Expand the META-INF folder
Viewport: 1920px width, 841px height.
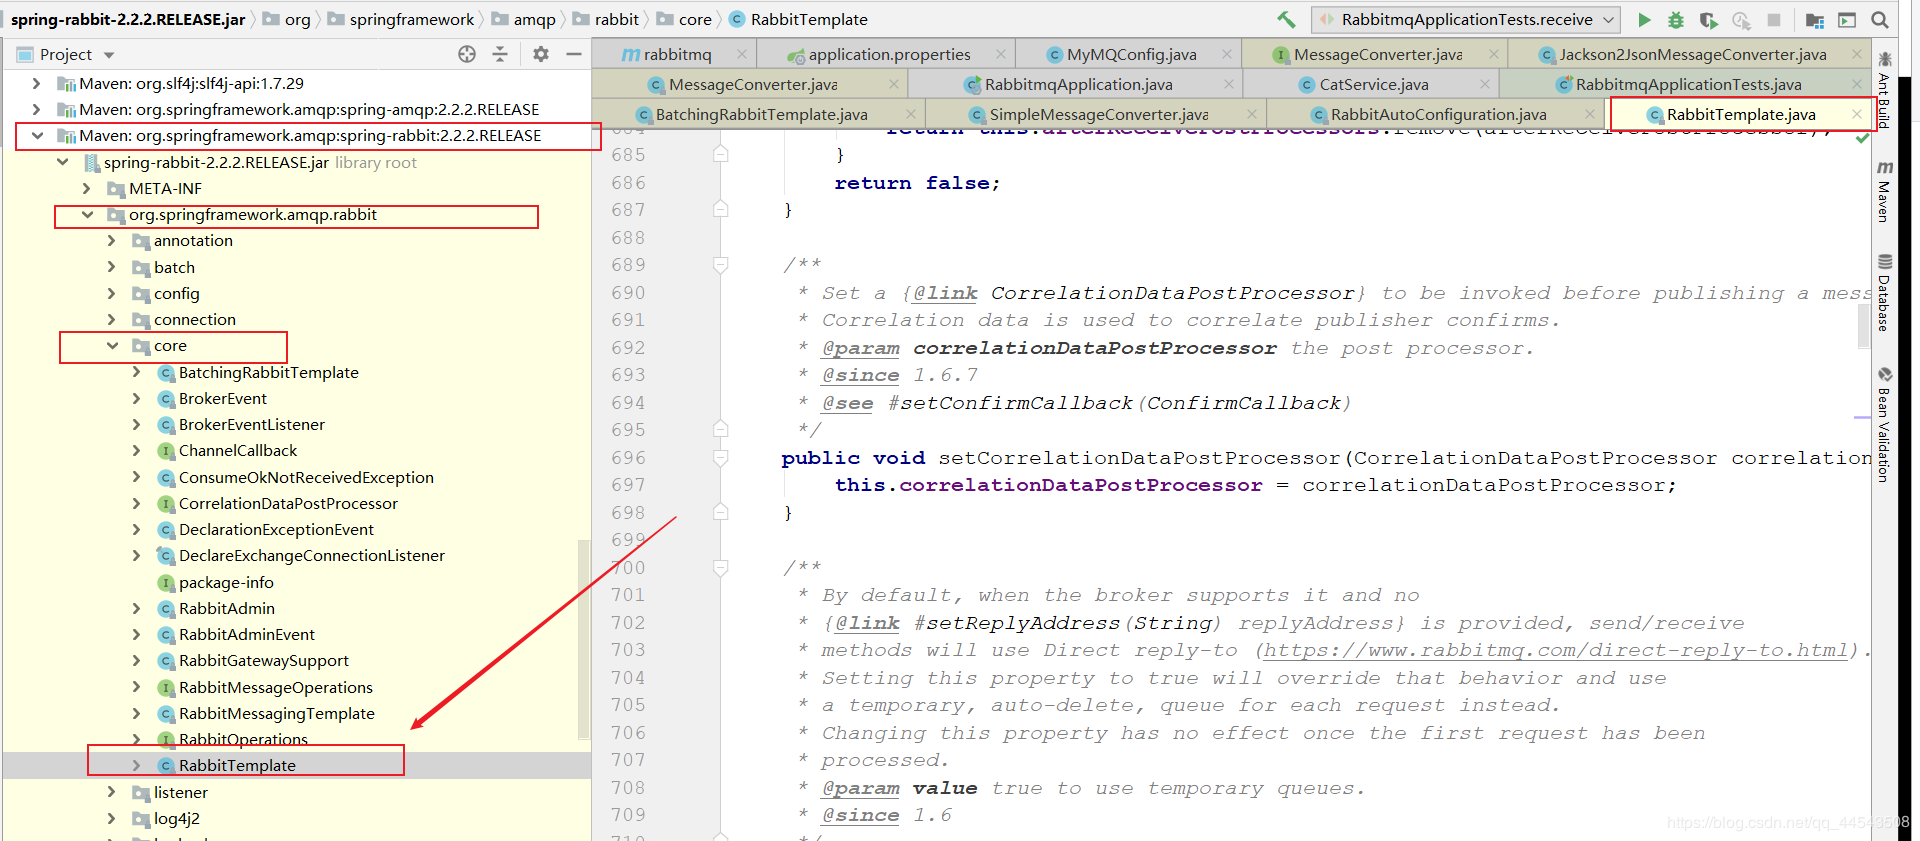pyautogui.click(x=87, y=188)
